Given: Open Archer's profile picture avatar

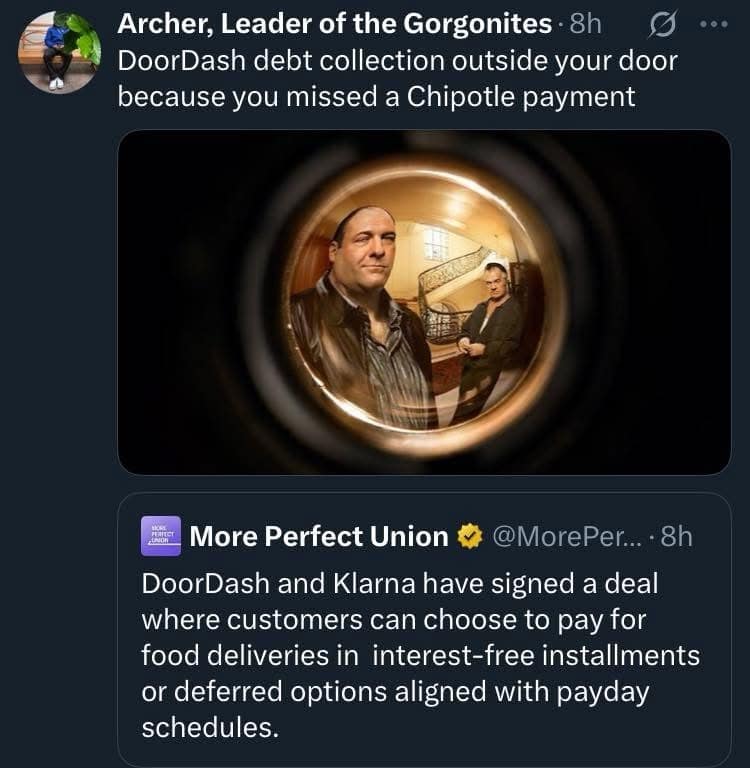Looking at the screenshot, I should click(59, 53).
